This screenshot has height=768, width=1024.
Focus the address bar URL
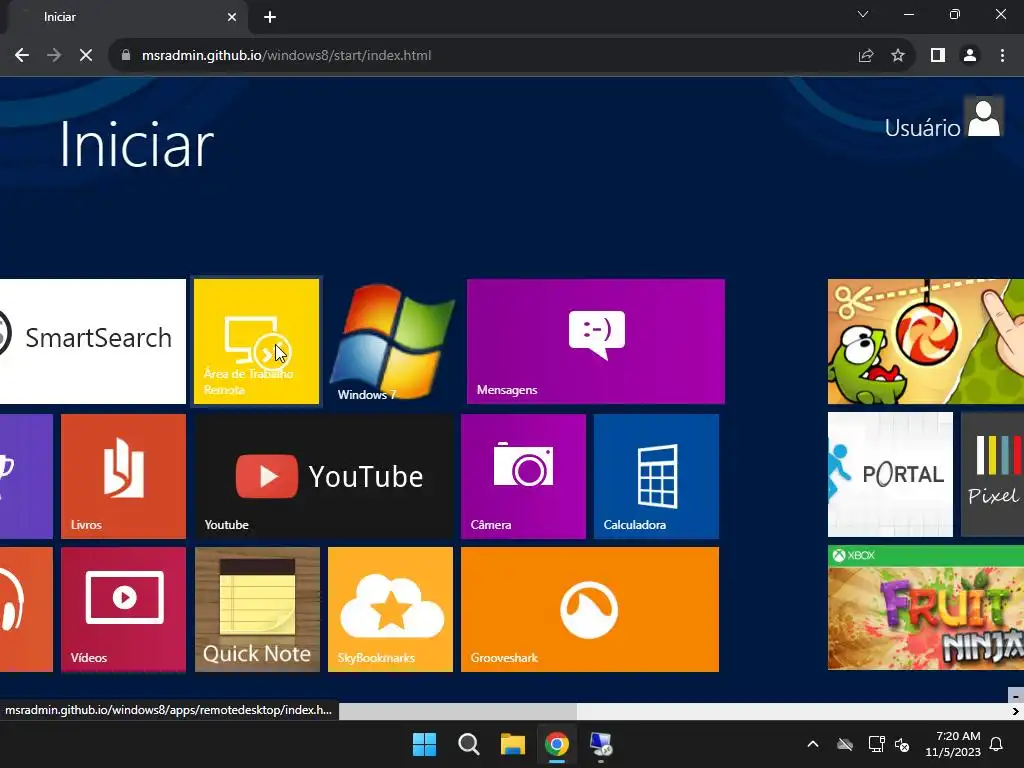pyautogui.click(x=286, y=56)
